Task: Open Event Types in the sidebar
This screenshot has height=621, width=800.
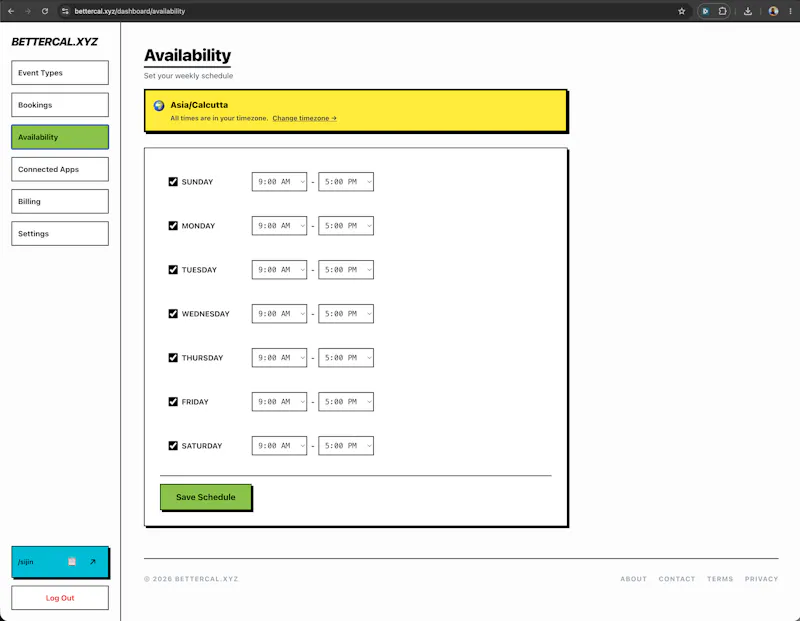Action: 60,72
